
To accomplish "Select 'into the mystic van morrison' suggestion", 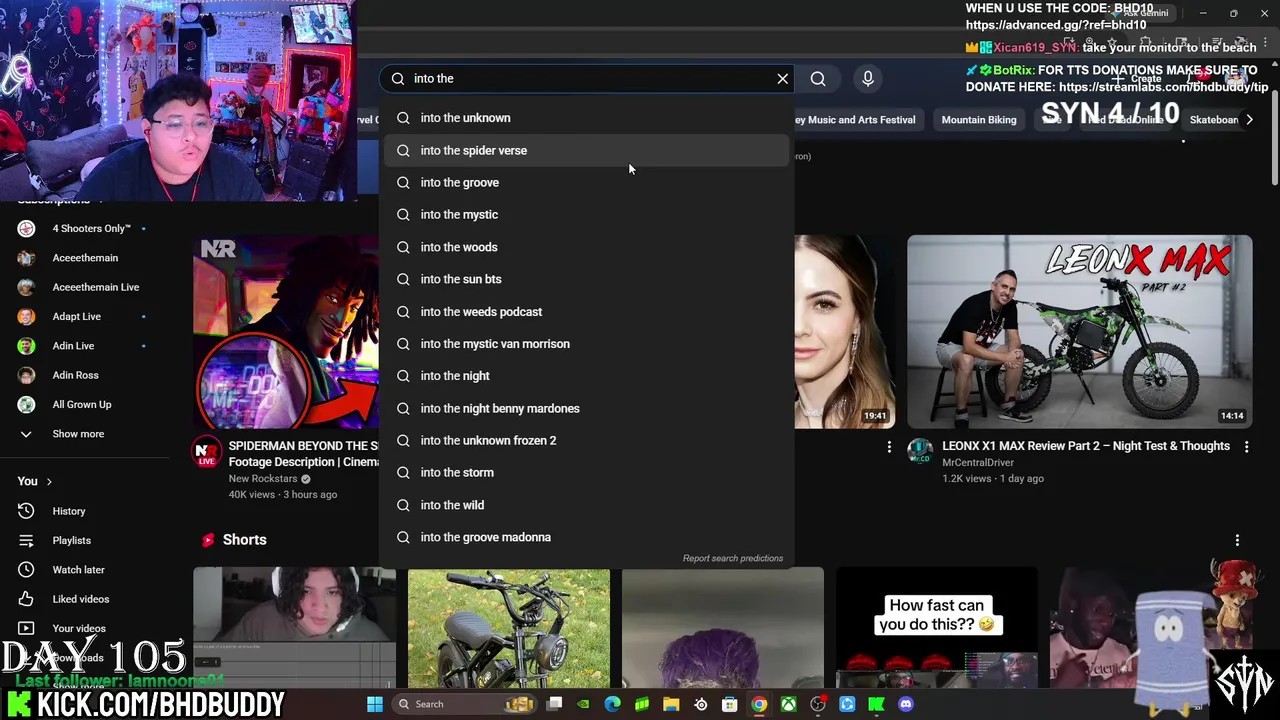I will tap(587, 344).
